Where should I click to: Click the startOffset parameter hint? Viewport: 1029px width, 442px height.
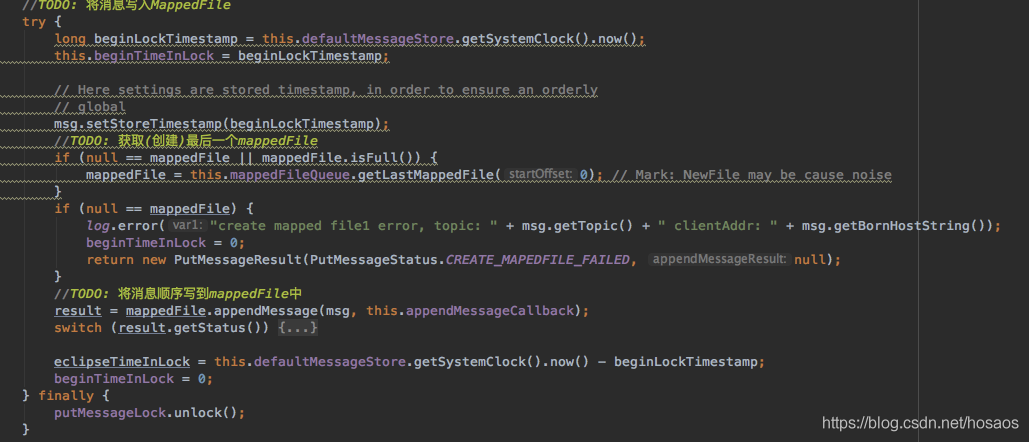(x=540, y=175)
